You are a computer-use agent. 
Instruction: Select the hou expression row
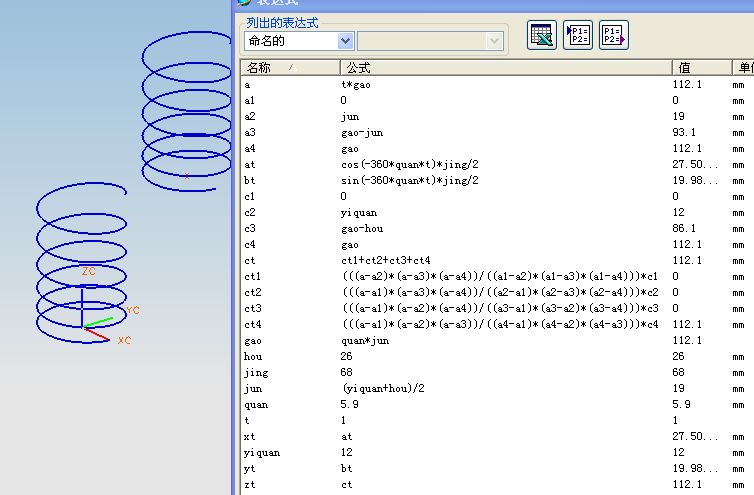click(497, 356)
